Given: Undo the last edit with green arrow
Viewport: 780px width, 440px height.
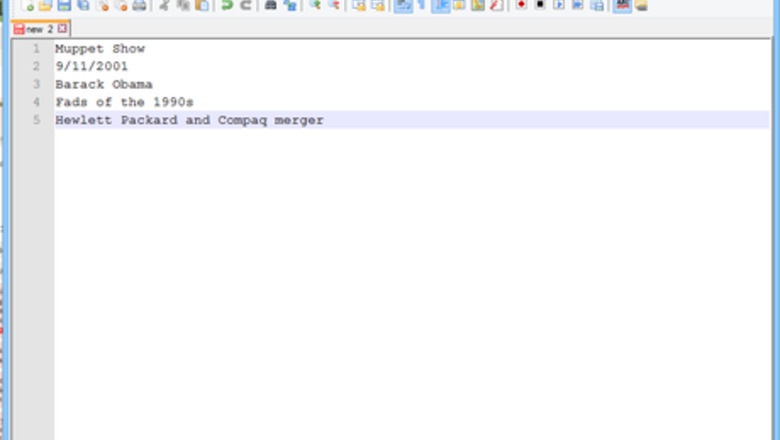Looking at the screenshot, I should tap(227, 5).
